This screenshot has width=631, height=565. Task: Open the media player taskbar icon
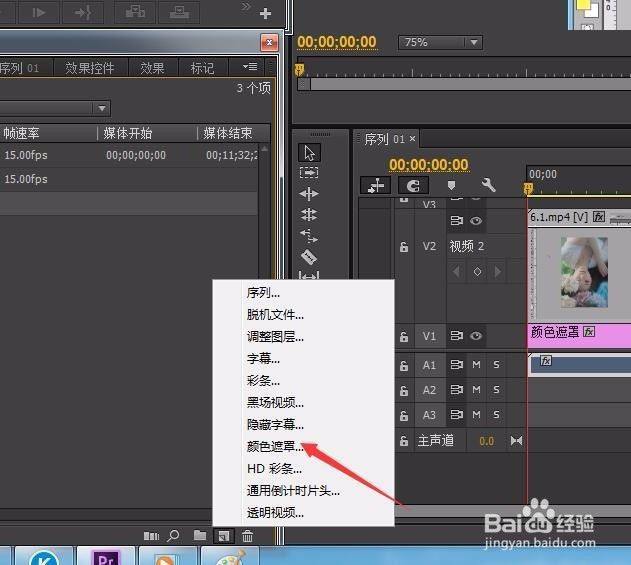(x=167, y=557)
